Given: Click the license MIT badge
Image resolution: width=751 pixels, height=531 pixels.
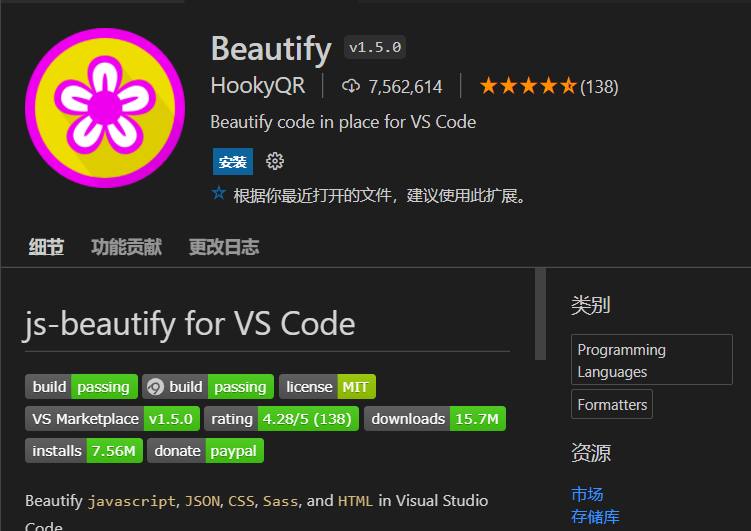Looking at the screenshot, I should coord(327,386).
